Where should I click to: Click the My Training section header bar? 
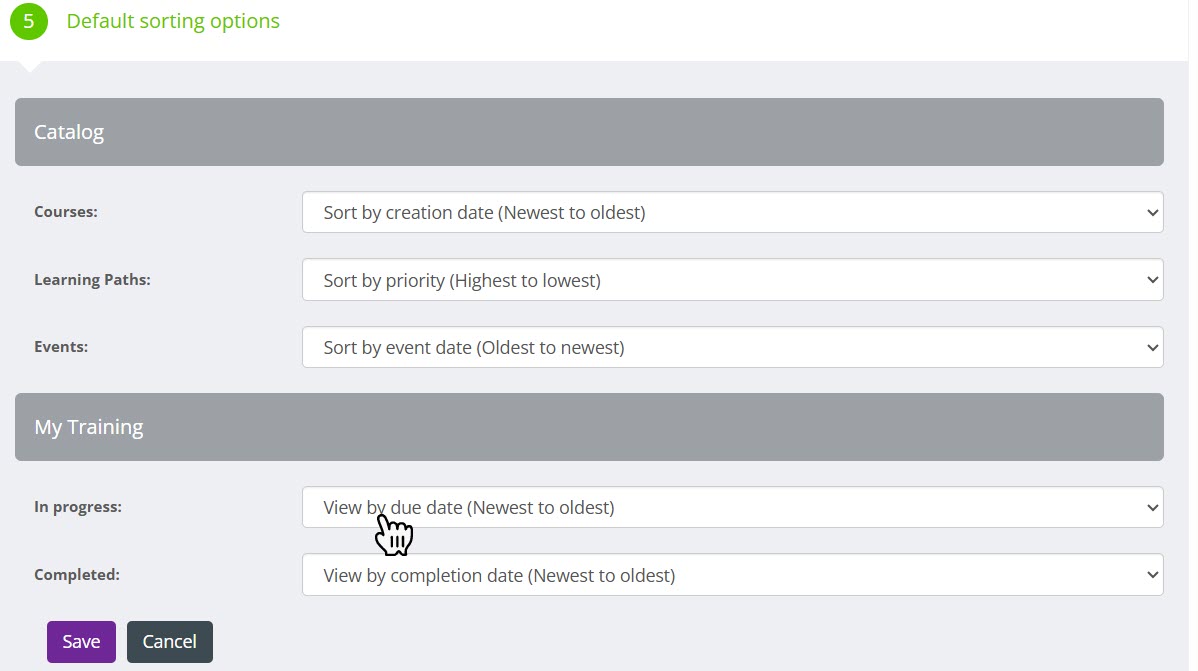pyautogui.click(x=589, y=427)
